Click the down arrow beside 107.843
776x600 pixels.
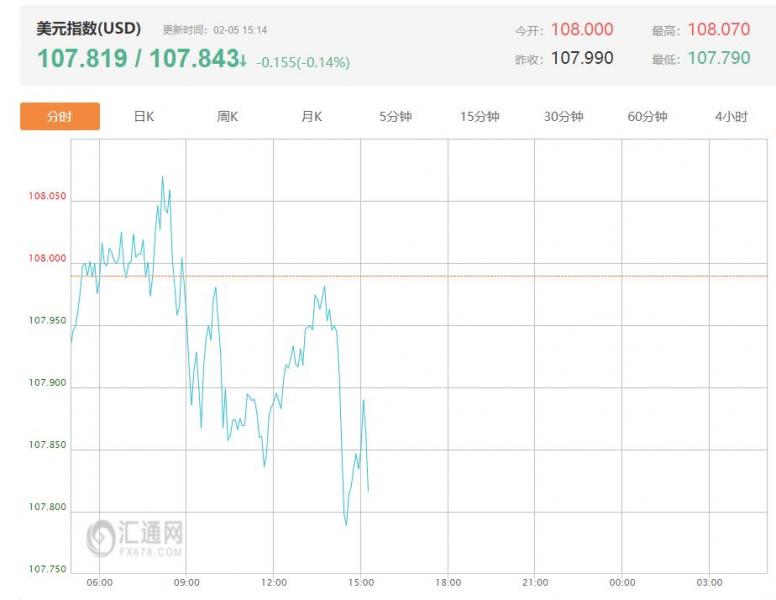[243, 60]
